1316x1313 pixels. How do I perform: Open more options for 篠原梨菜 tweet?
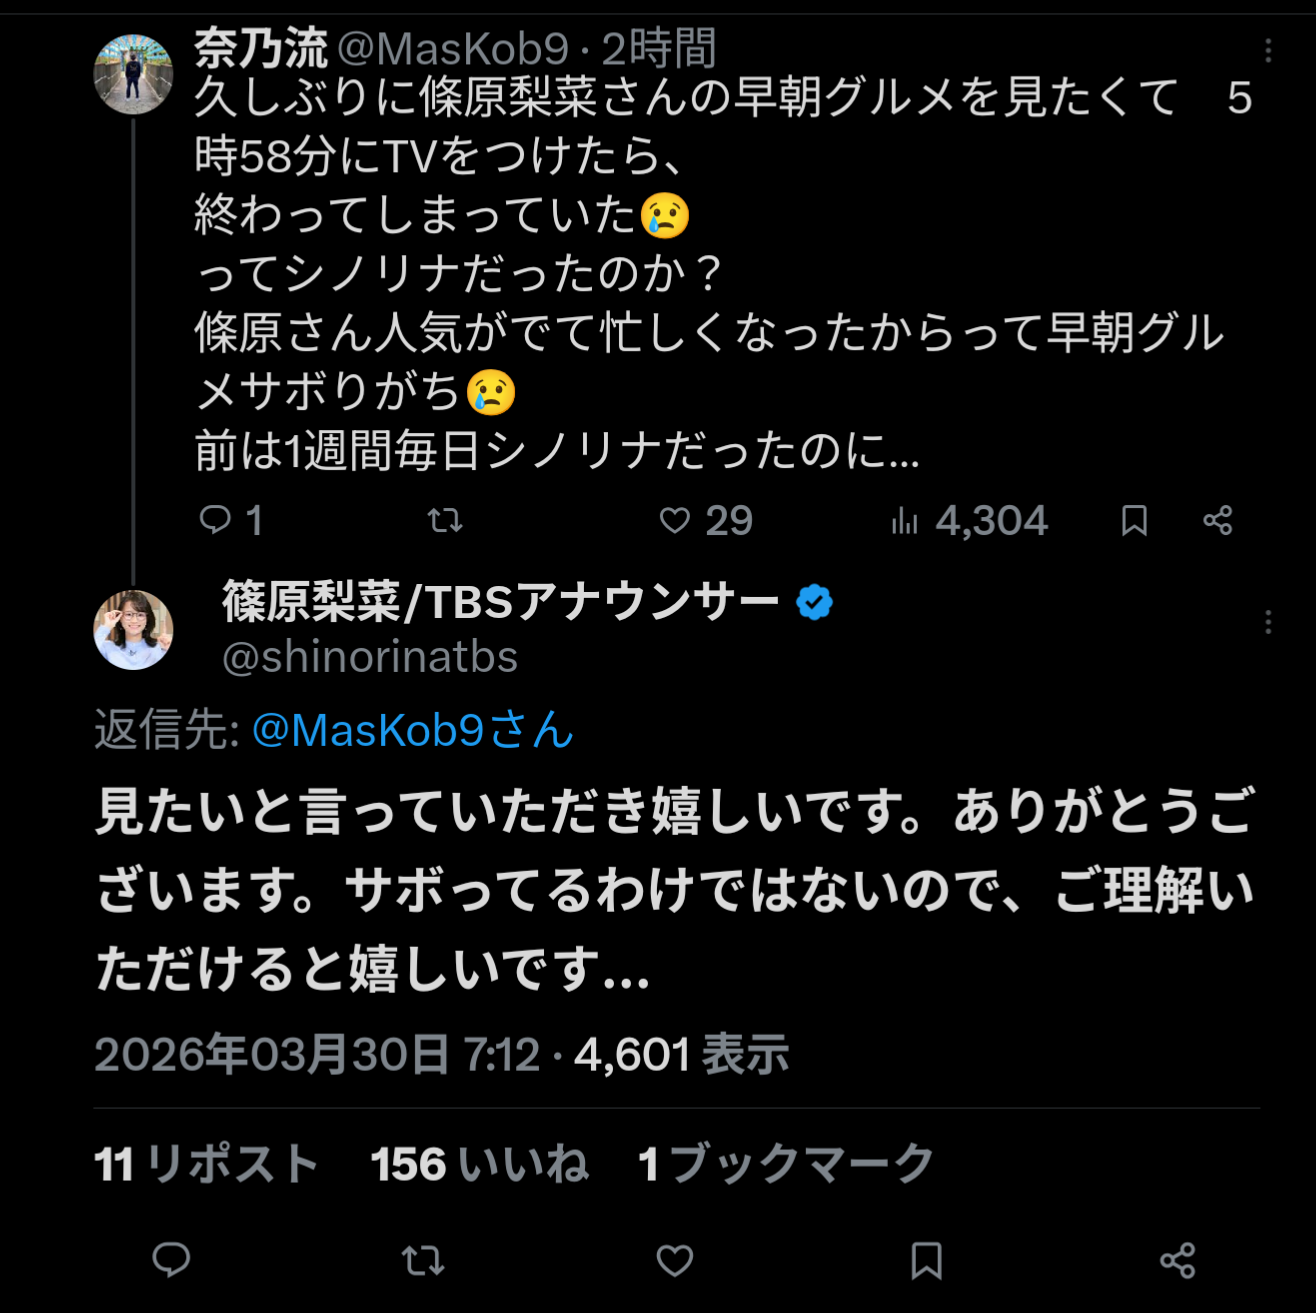click(x=1268, y=622)
